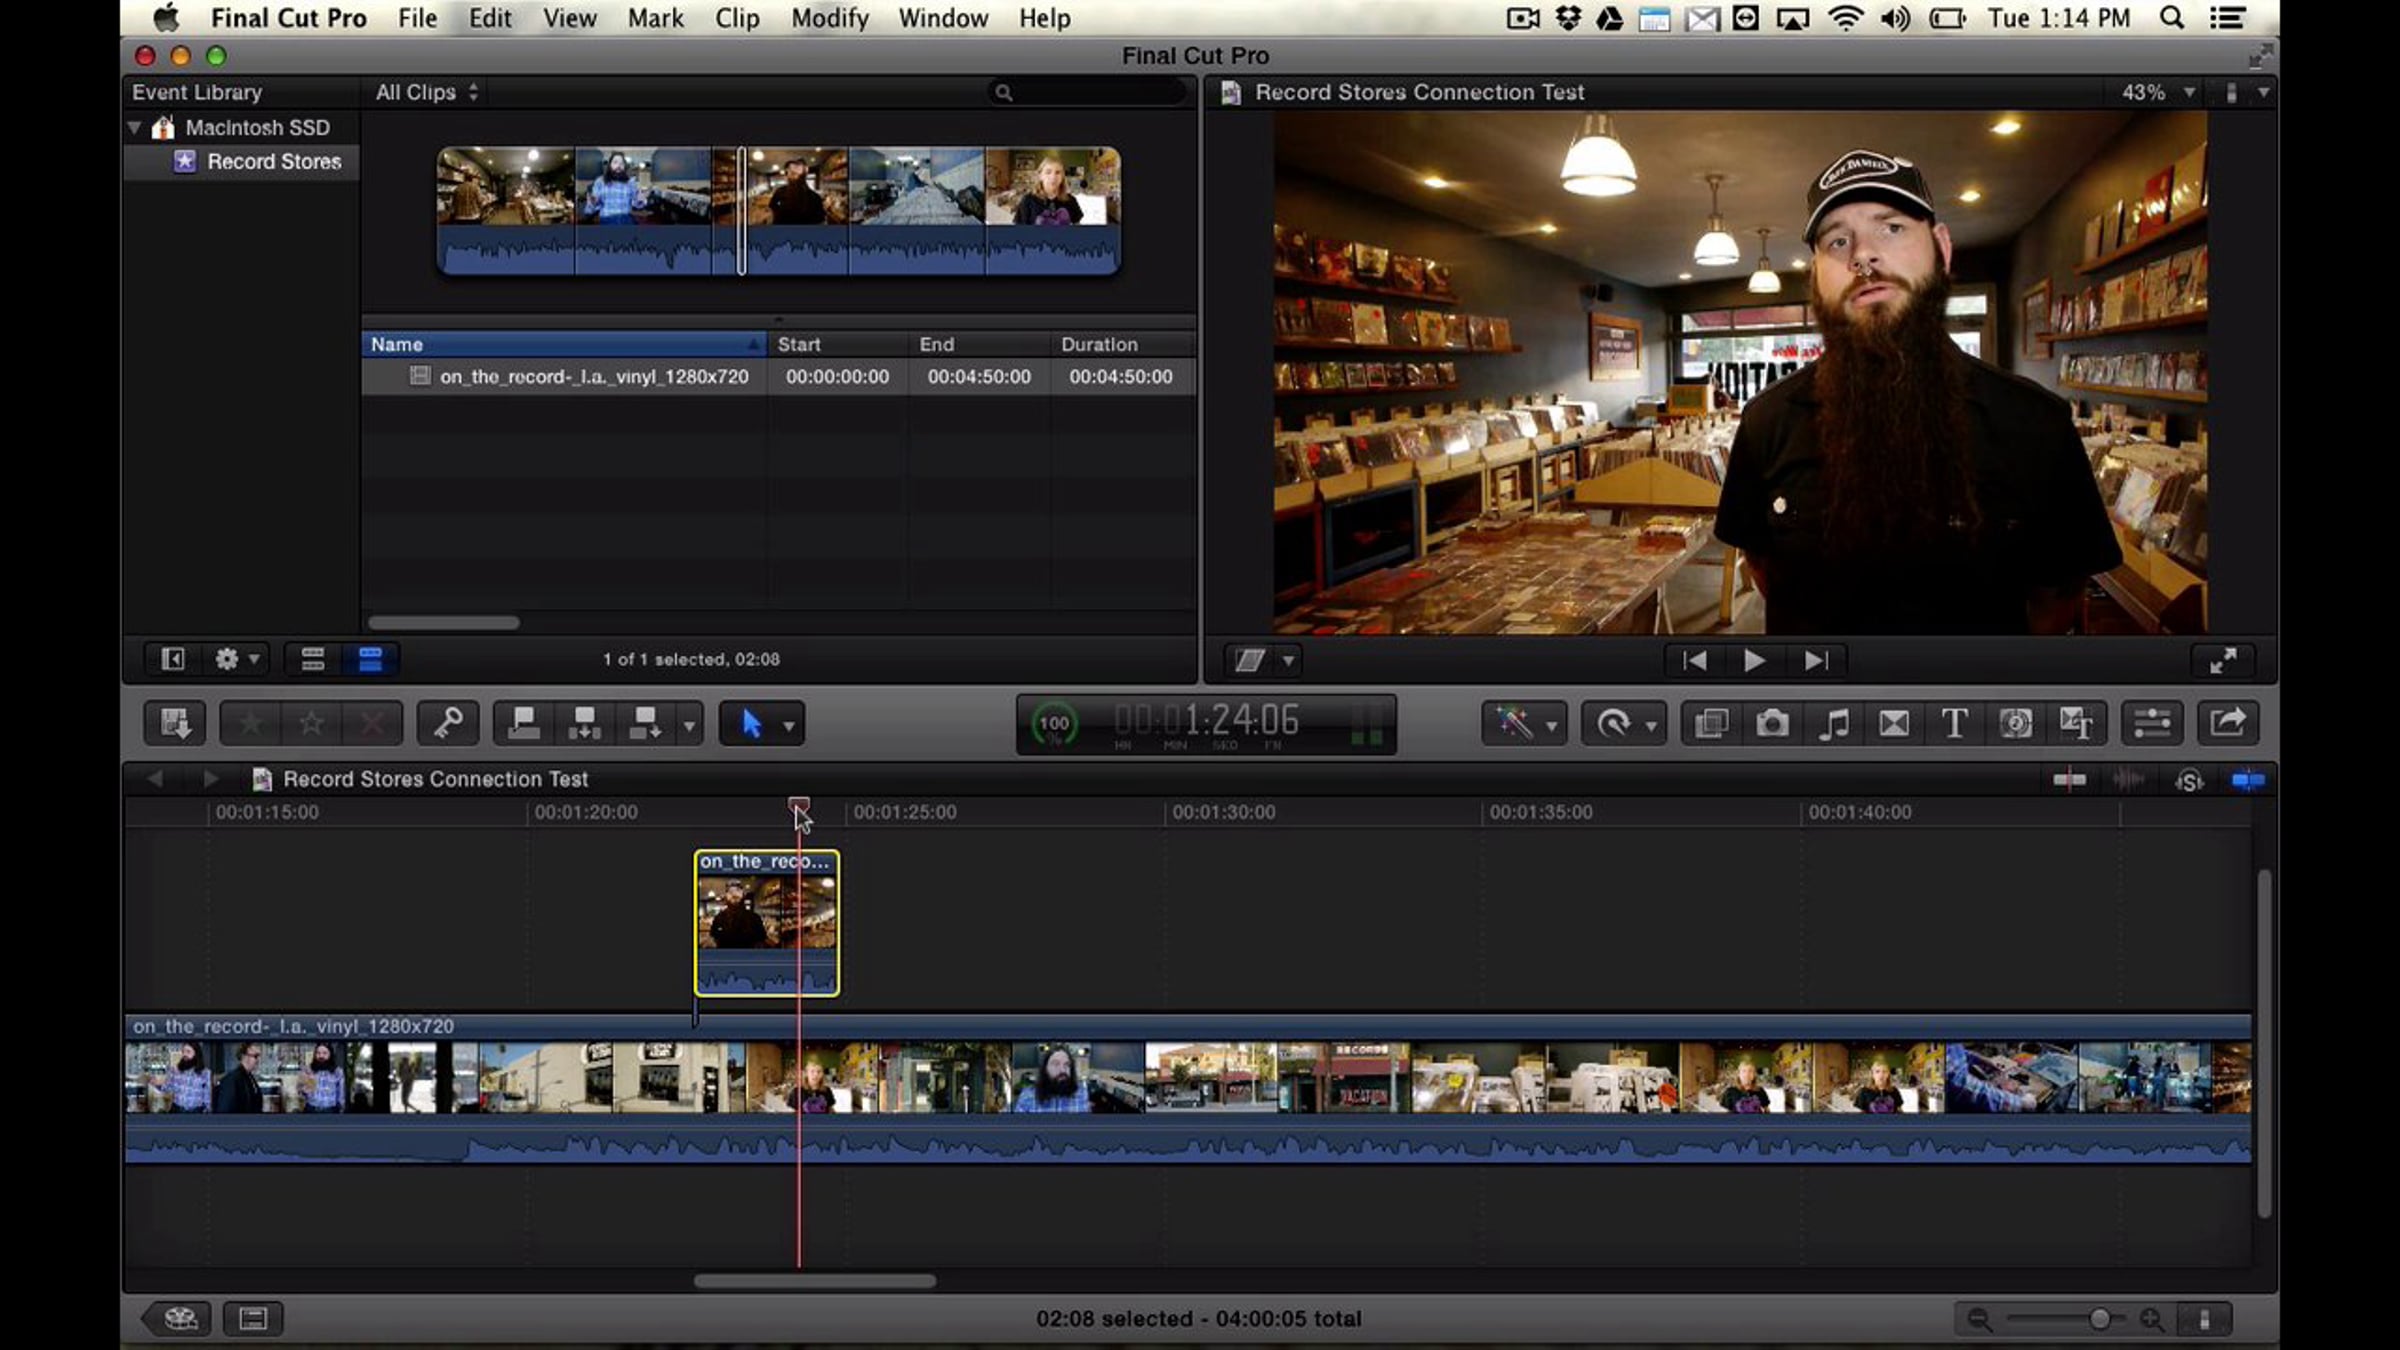
Task: Toggle video skimming in timeline
Action: click(x=2068, y=779)
